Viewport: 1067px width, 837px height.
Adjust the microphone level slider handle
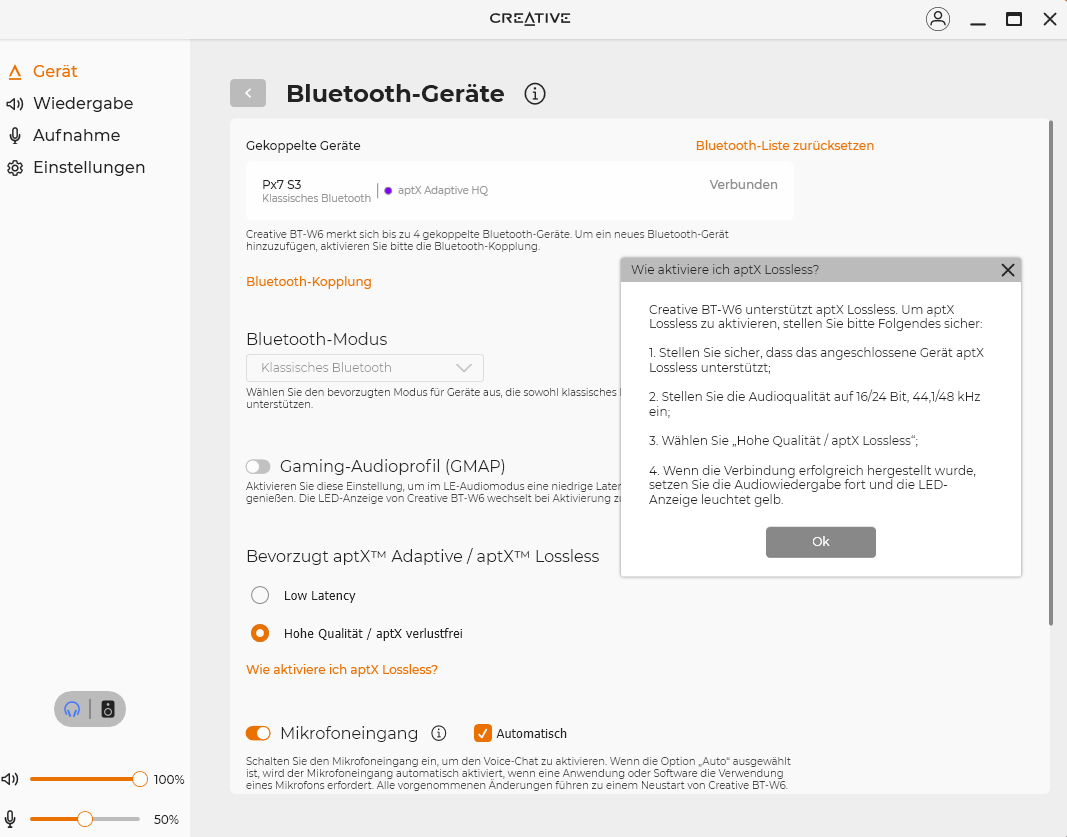(x=85, y=819)
